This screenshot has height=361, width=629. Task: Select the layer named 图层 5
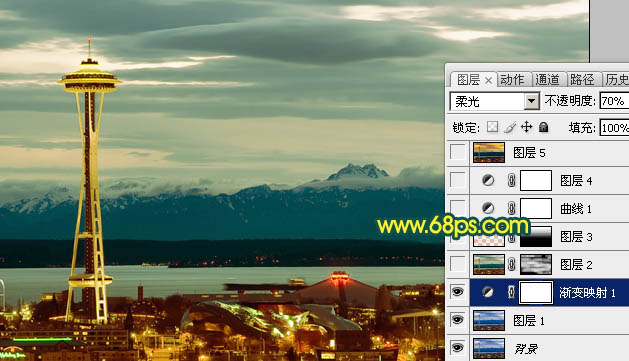[529, 153]
